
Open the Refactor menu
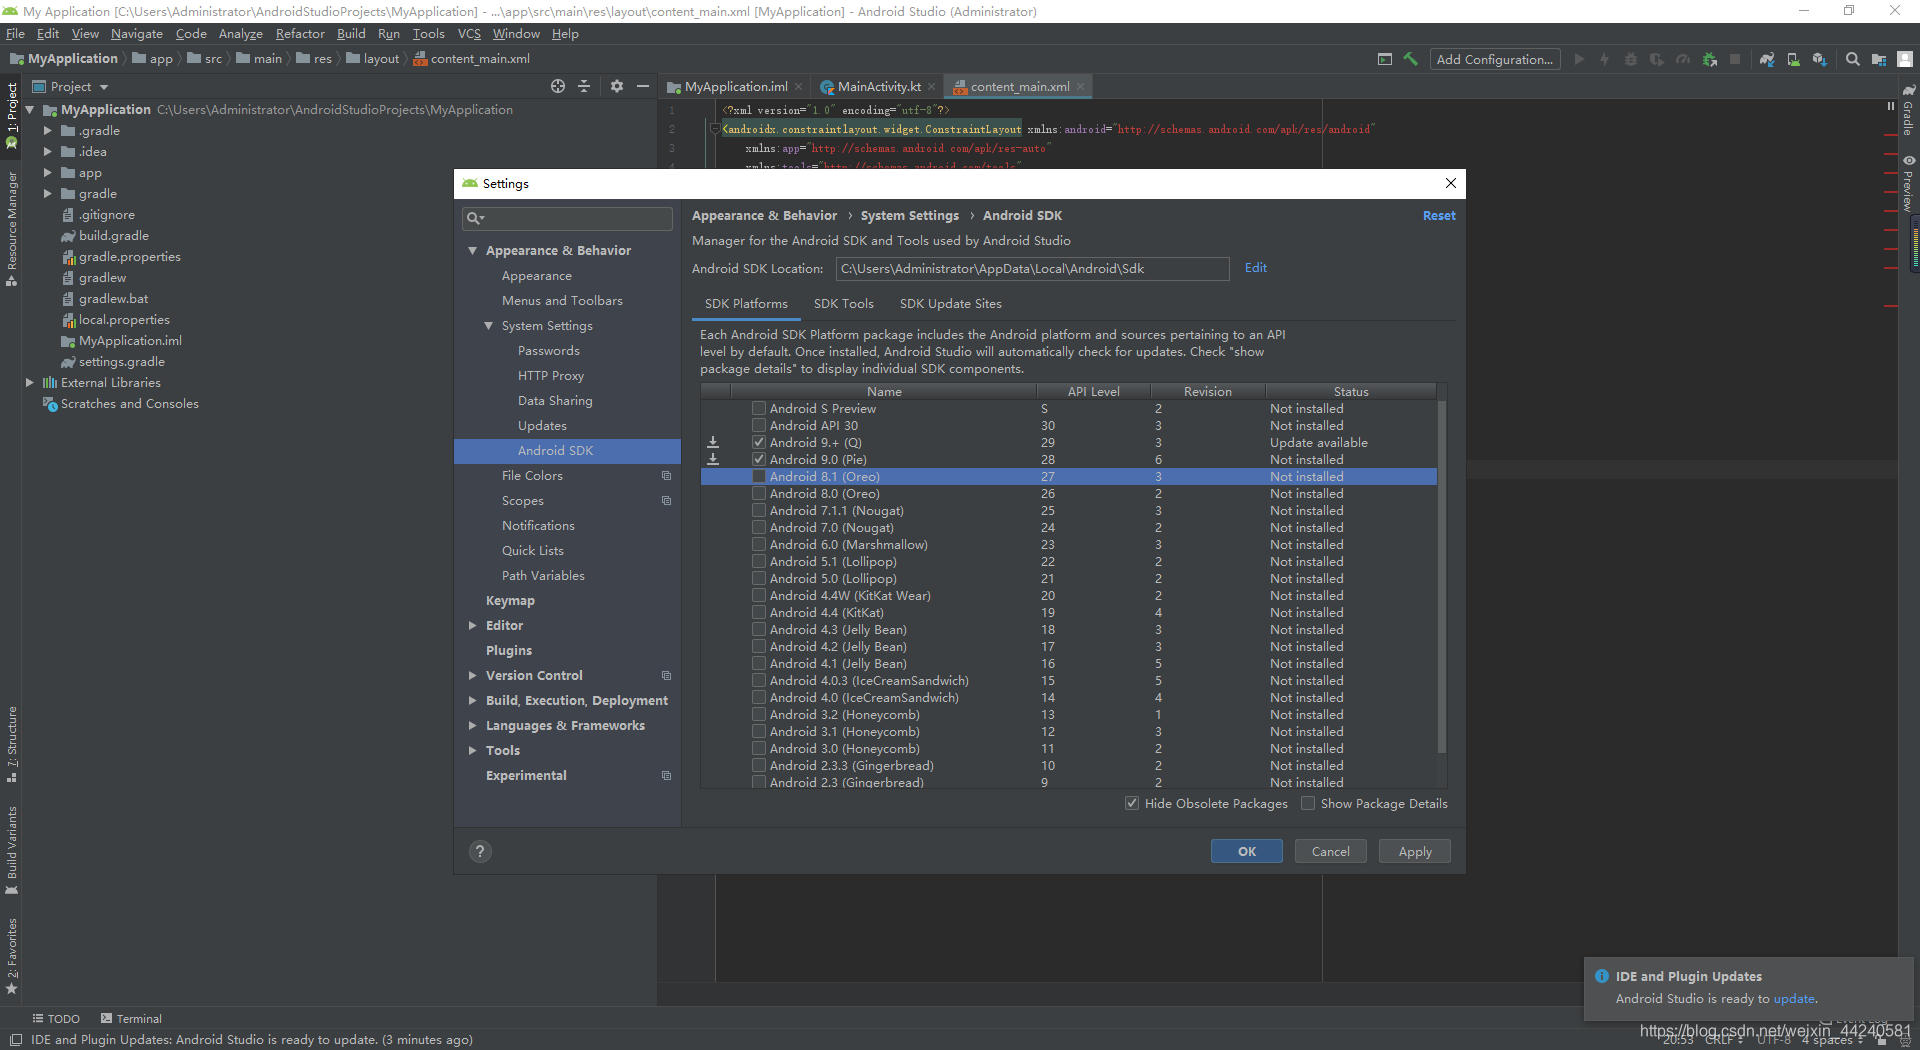click(x=300, y=33)
